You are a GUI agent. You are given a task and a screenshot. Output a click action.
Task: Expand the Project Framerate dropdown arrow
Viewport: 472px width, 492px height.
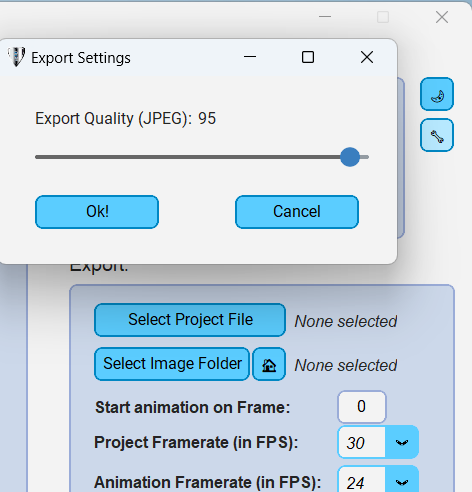point(402,442)
